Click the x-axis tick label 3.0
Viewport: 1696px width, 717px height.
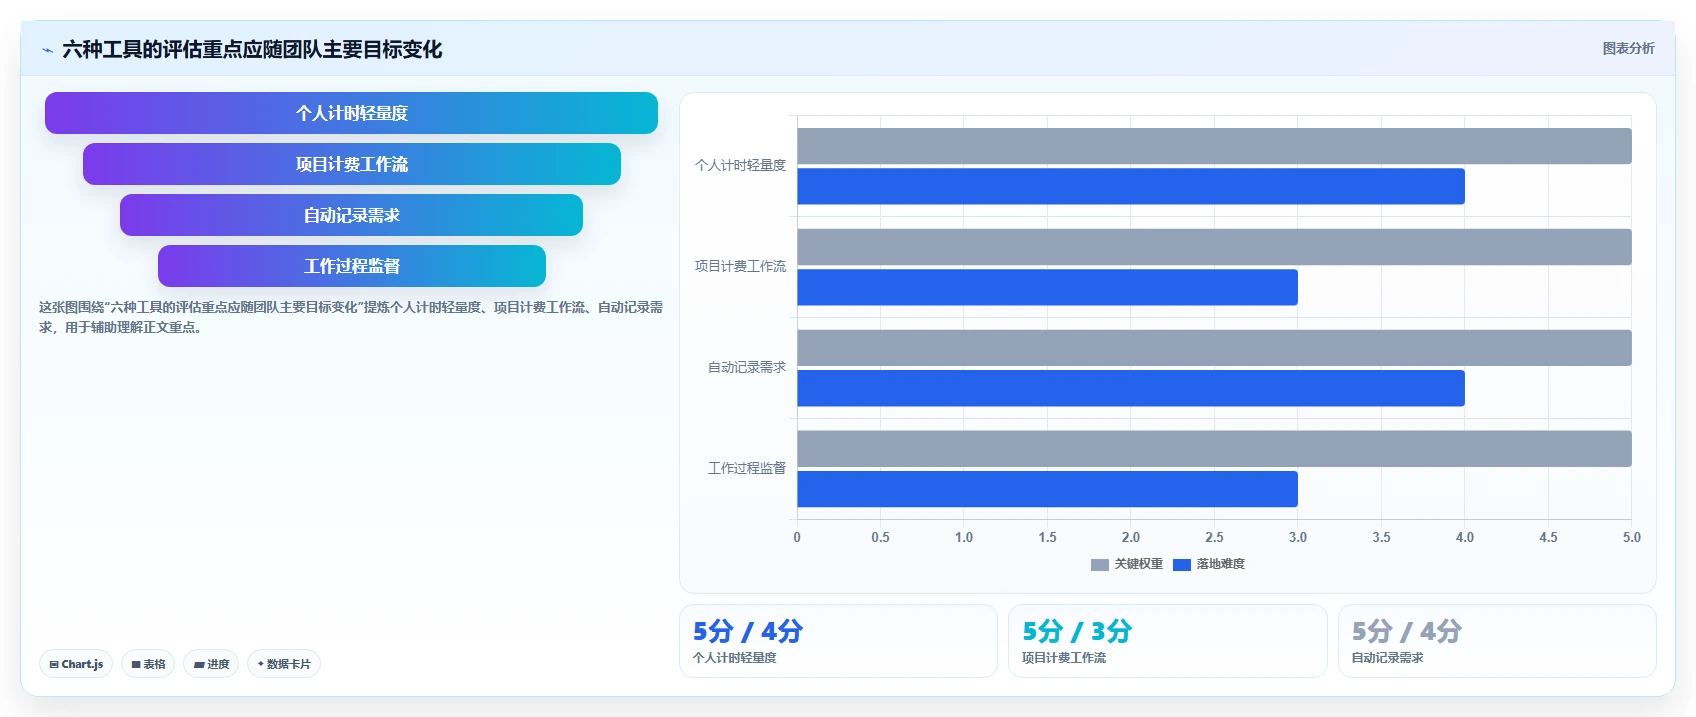pos(1298,537)
